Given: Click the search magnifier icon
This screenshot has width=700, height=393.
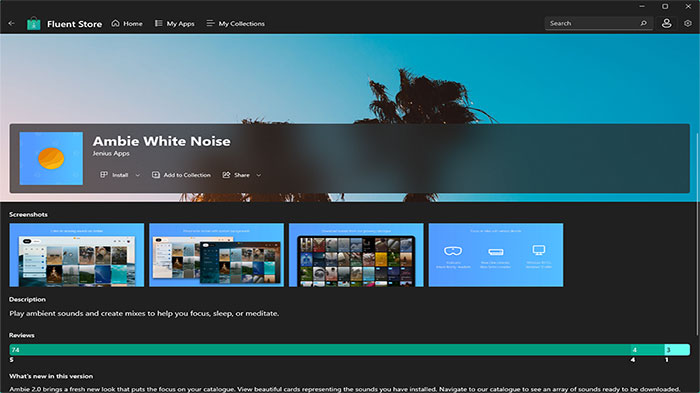Looking at the screenshot, I should point(643,23).
